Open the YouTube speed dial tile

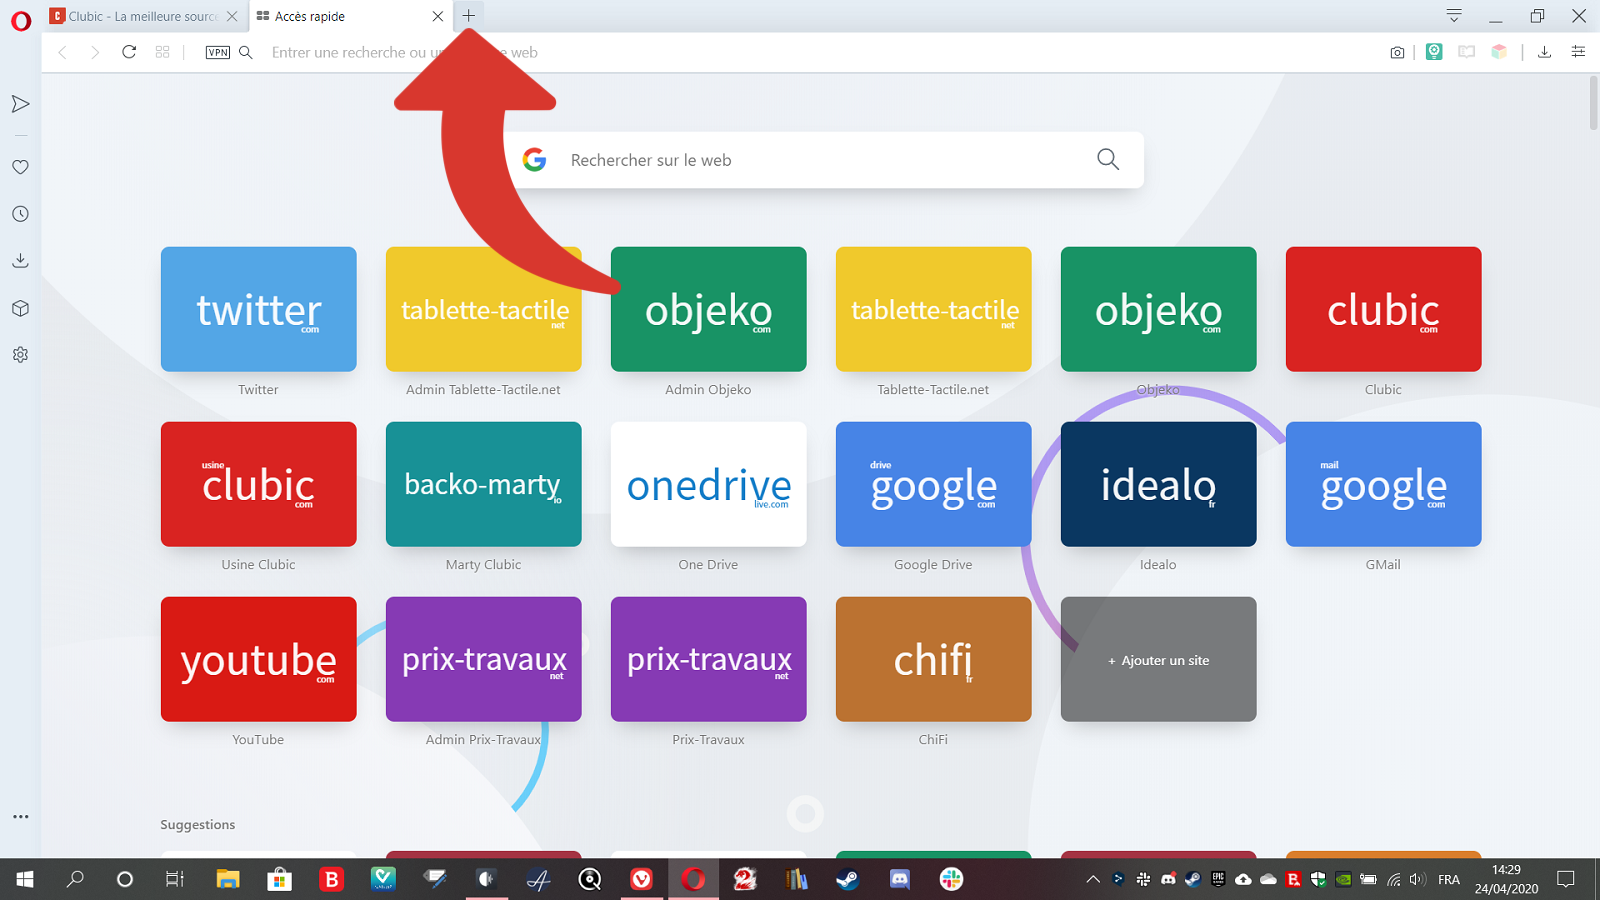tap(258, 660)
